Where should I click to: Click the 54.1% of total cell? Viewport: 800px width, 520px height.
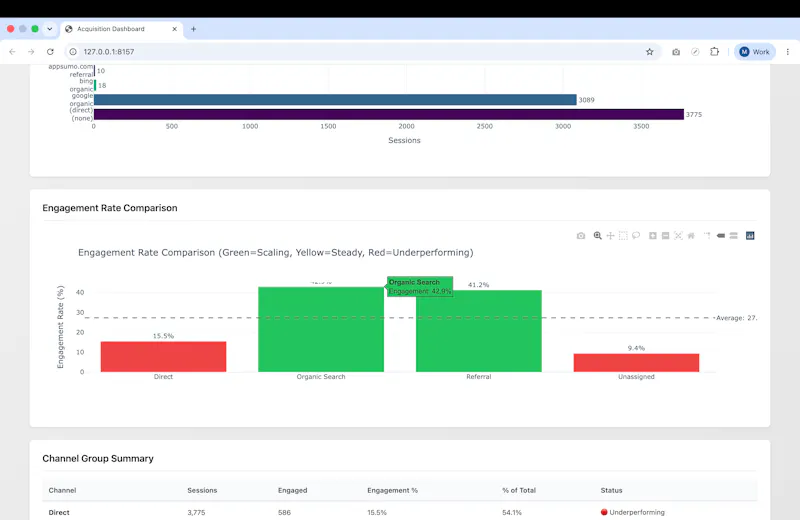(x=512, y=512)
